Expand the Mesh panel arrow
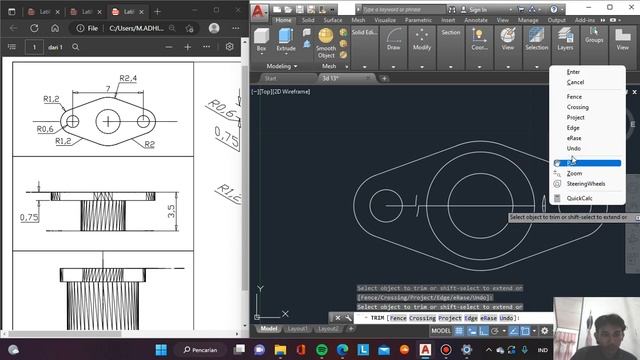 click(x=347, y=67)
